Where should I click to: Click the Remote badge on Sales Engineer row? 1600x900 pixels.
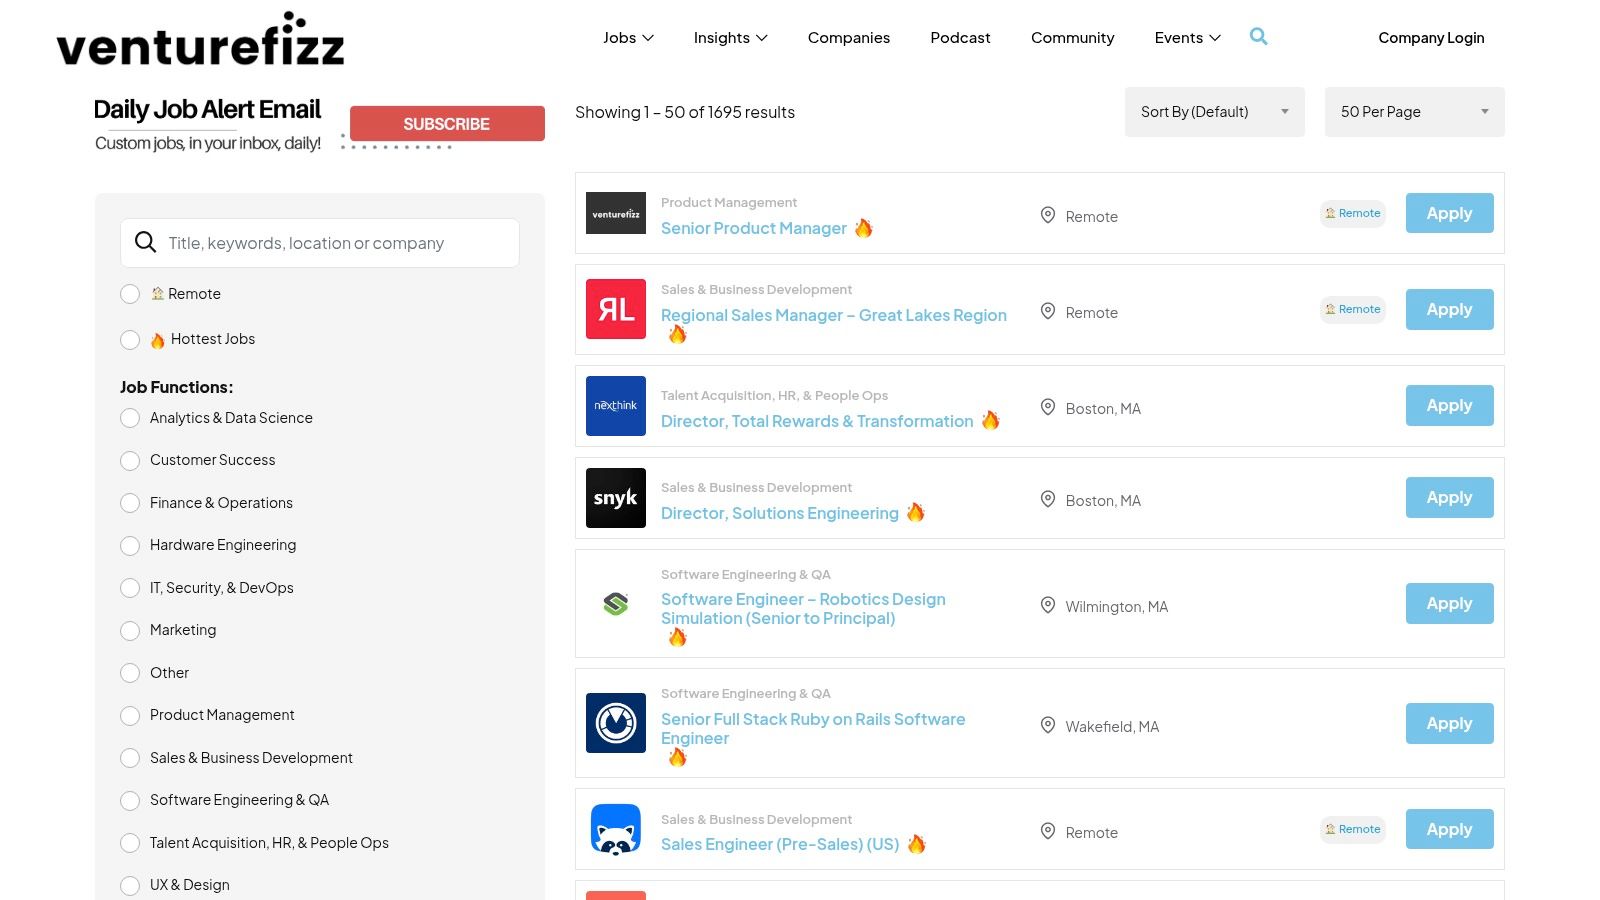click(1353, 829)
